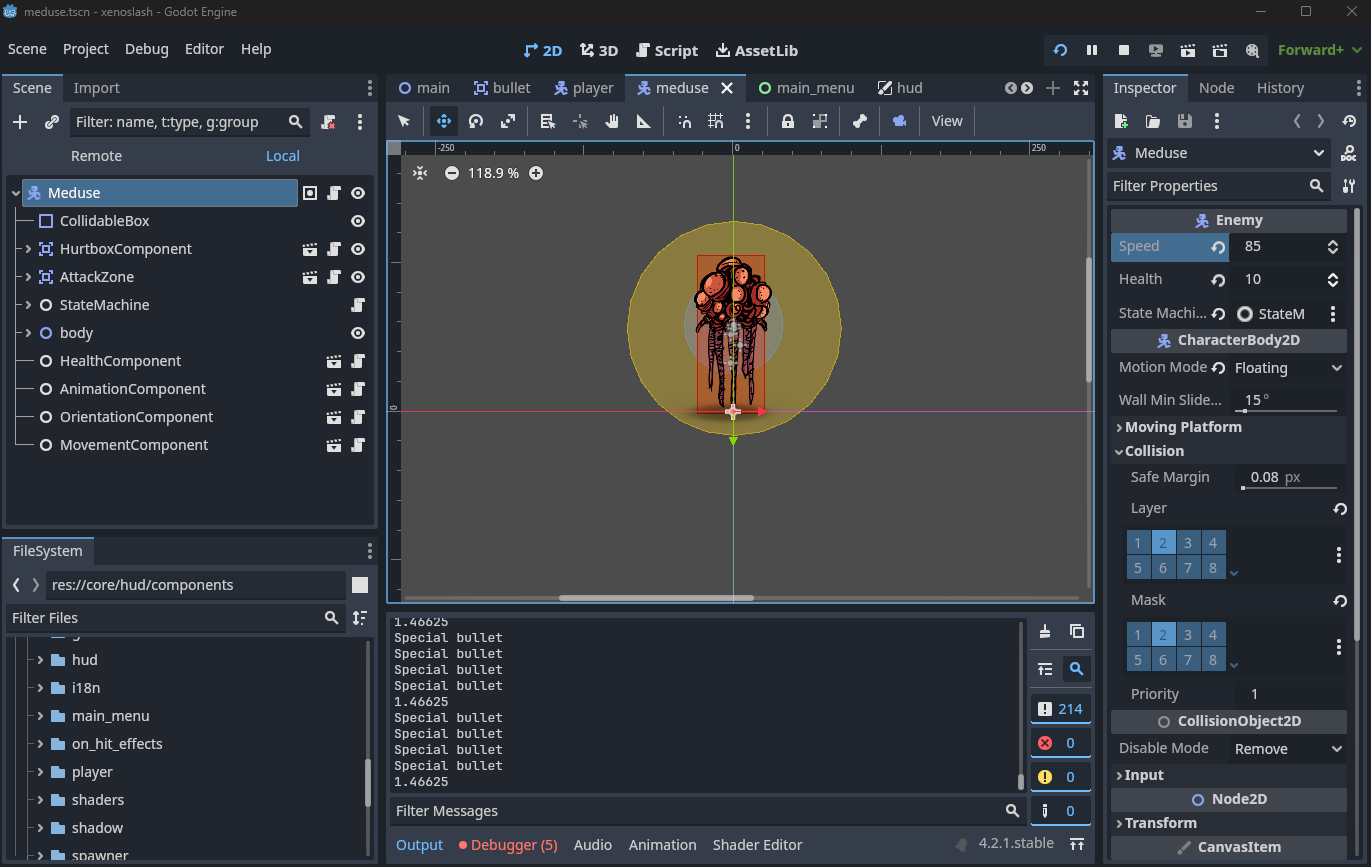Viewport: 1371px width, 867px height.
Task: Show the Remote scene tree
Action: [x=96, y=156]
